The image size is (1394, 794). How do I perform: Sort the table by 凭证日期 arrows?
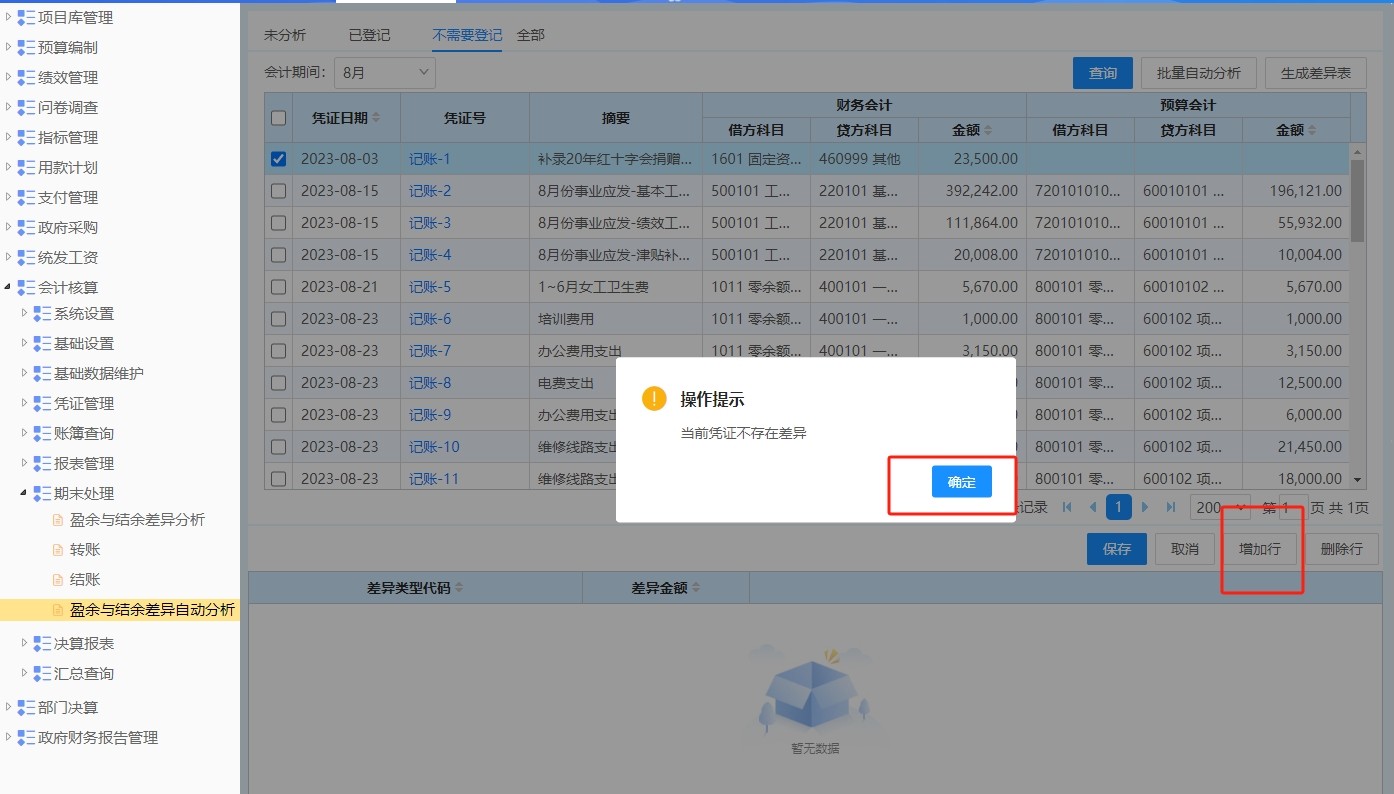(376, 118)
